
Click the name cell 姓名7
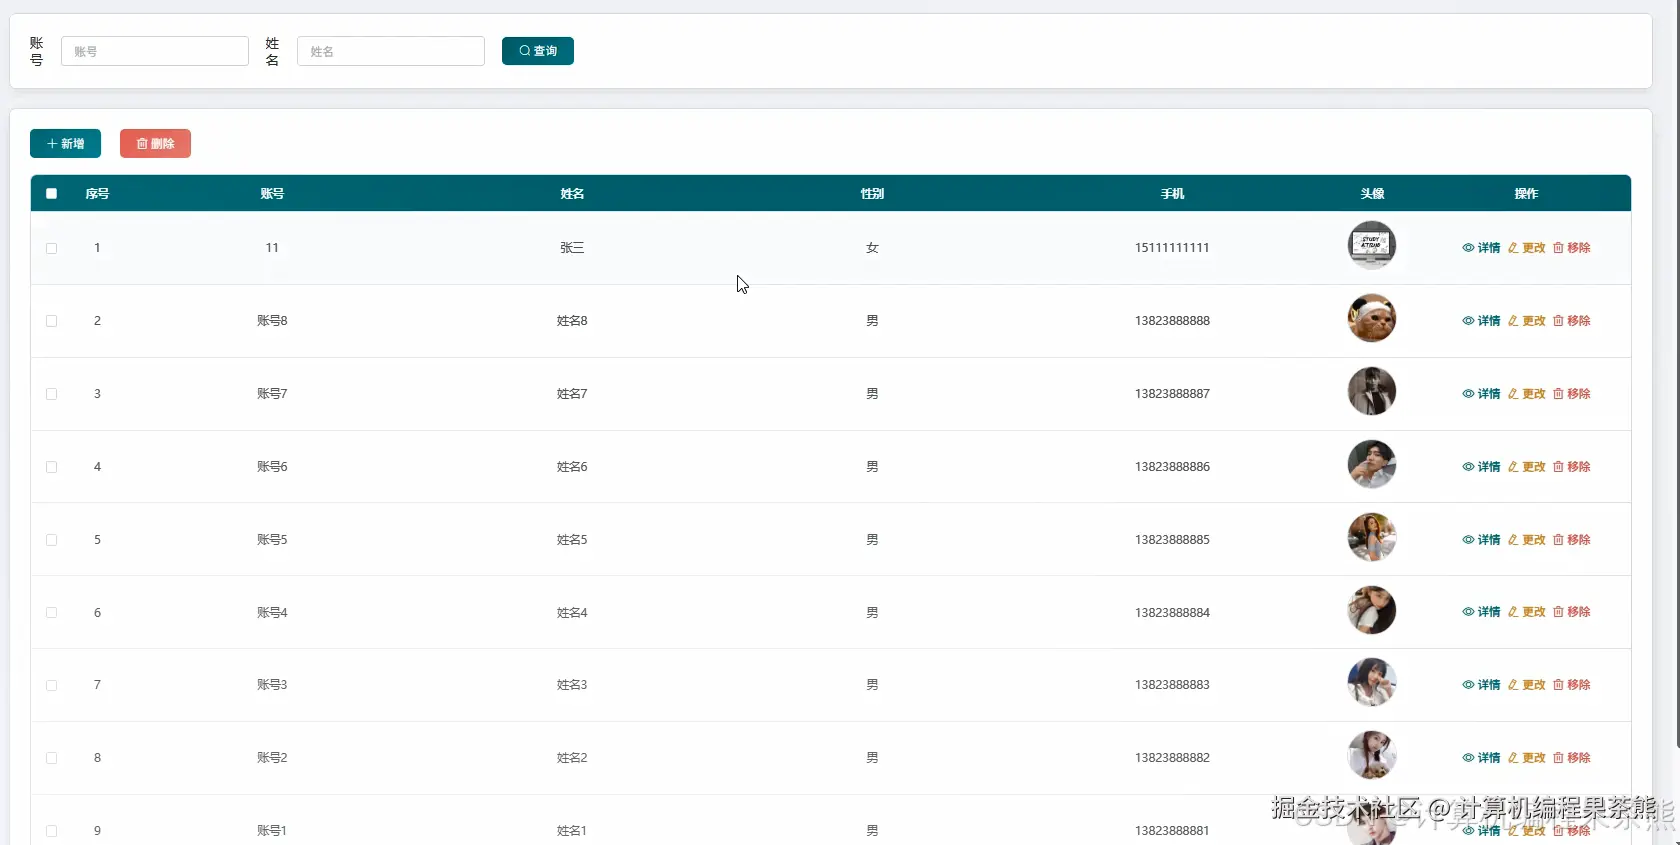point(572,394)
